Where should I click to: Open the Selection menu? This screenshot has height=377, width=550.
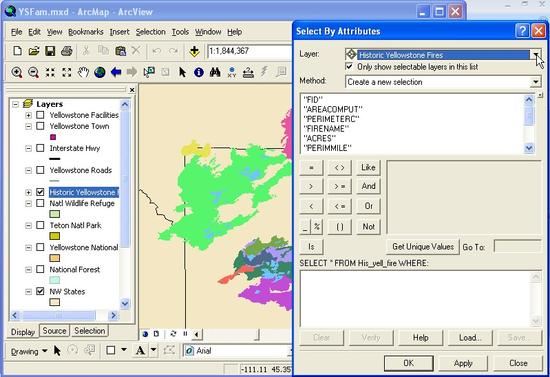pyautogui.click(x=150, y=32)
